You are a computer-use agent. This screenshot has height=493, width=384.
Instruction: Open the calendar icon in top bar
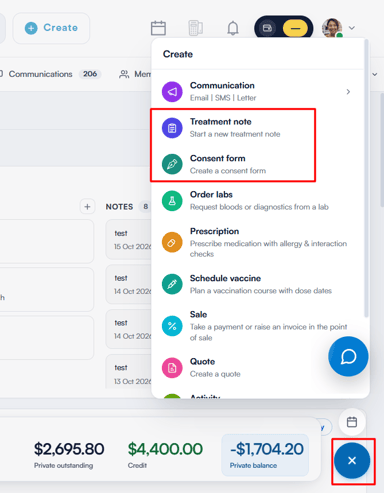[x=158, y=28]
